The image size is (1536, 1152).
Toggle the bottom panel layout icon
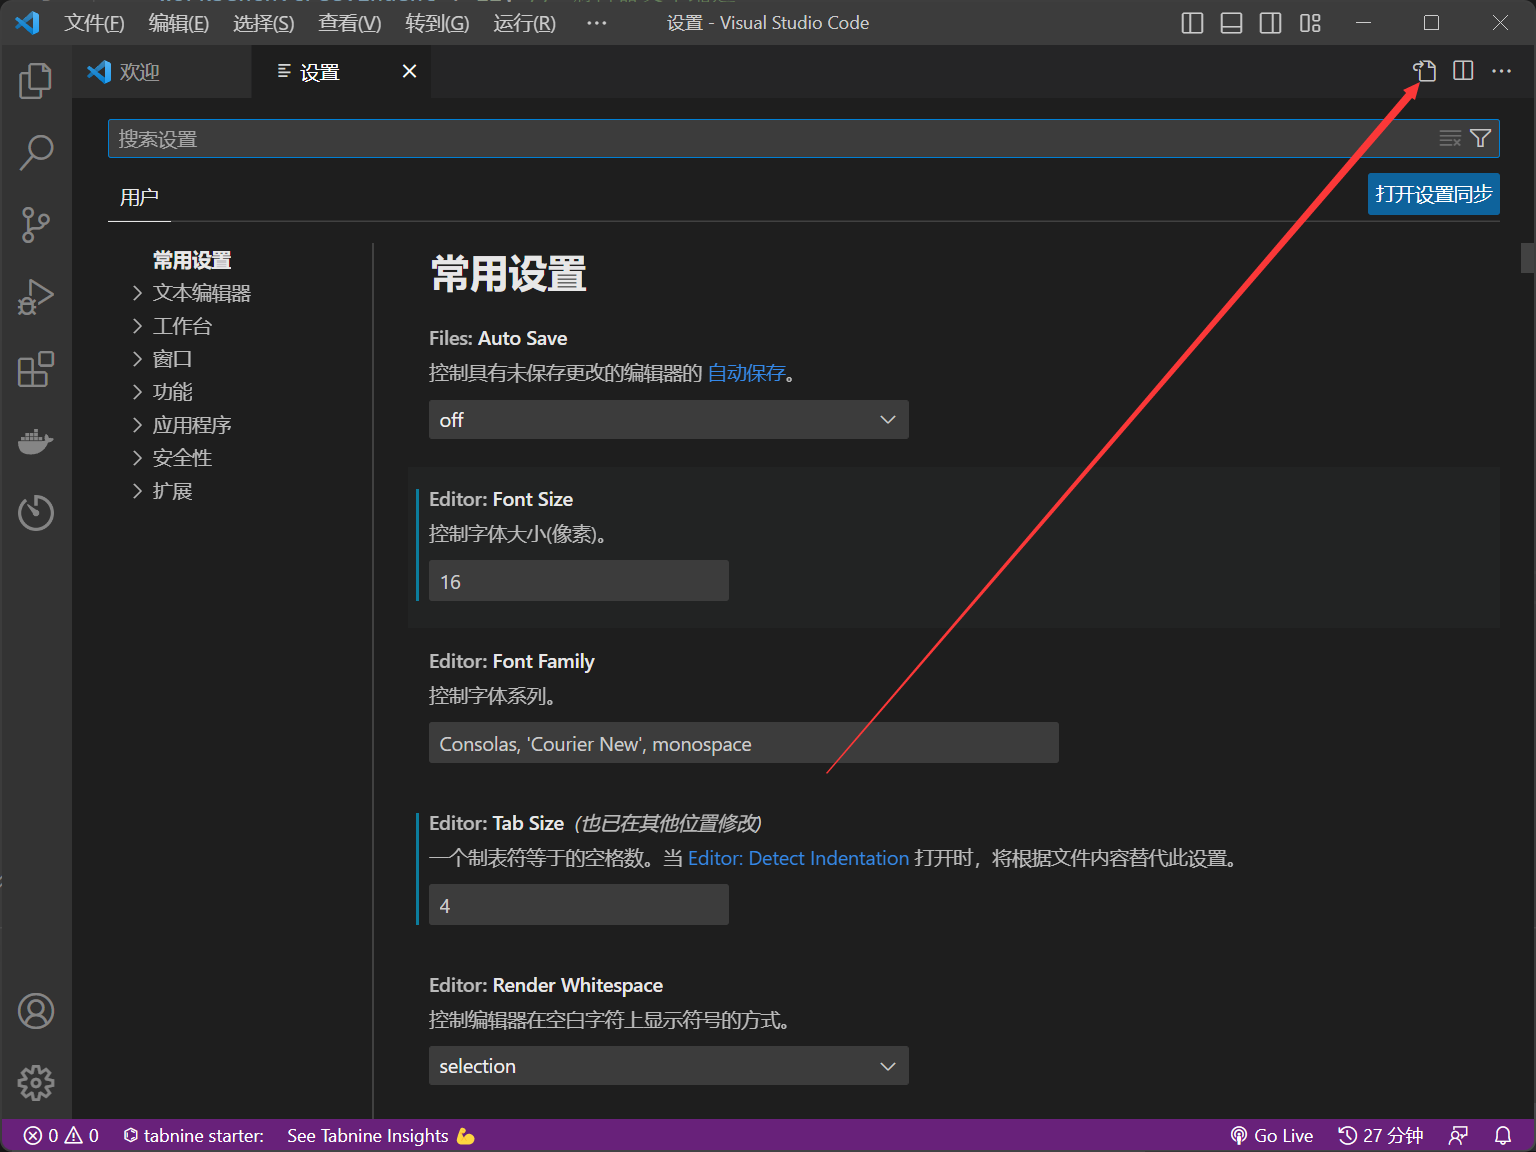point(1231,23)
